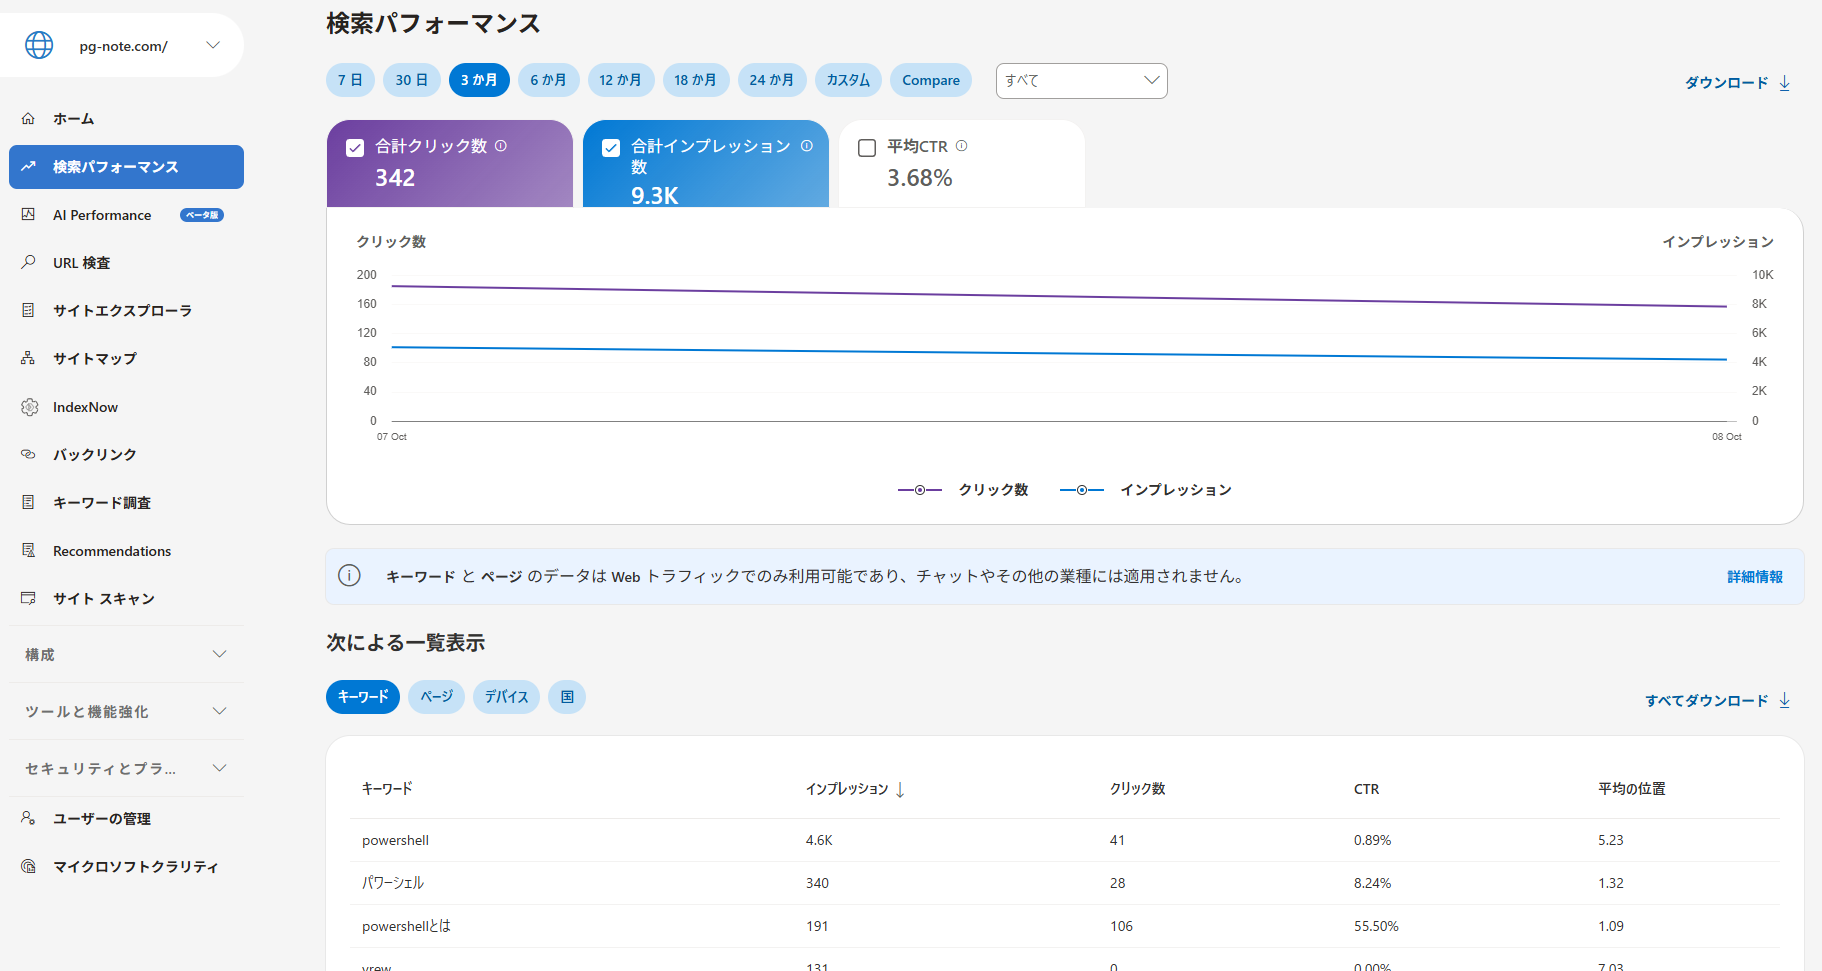Click the globe site icon

[x=39, y=45]
